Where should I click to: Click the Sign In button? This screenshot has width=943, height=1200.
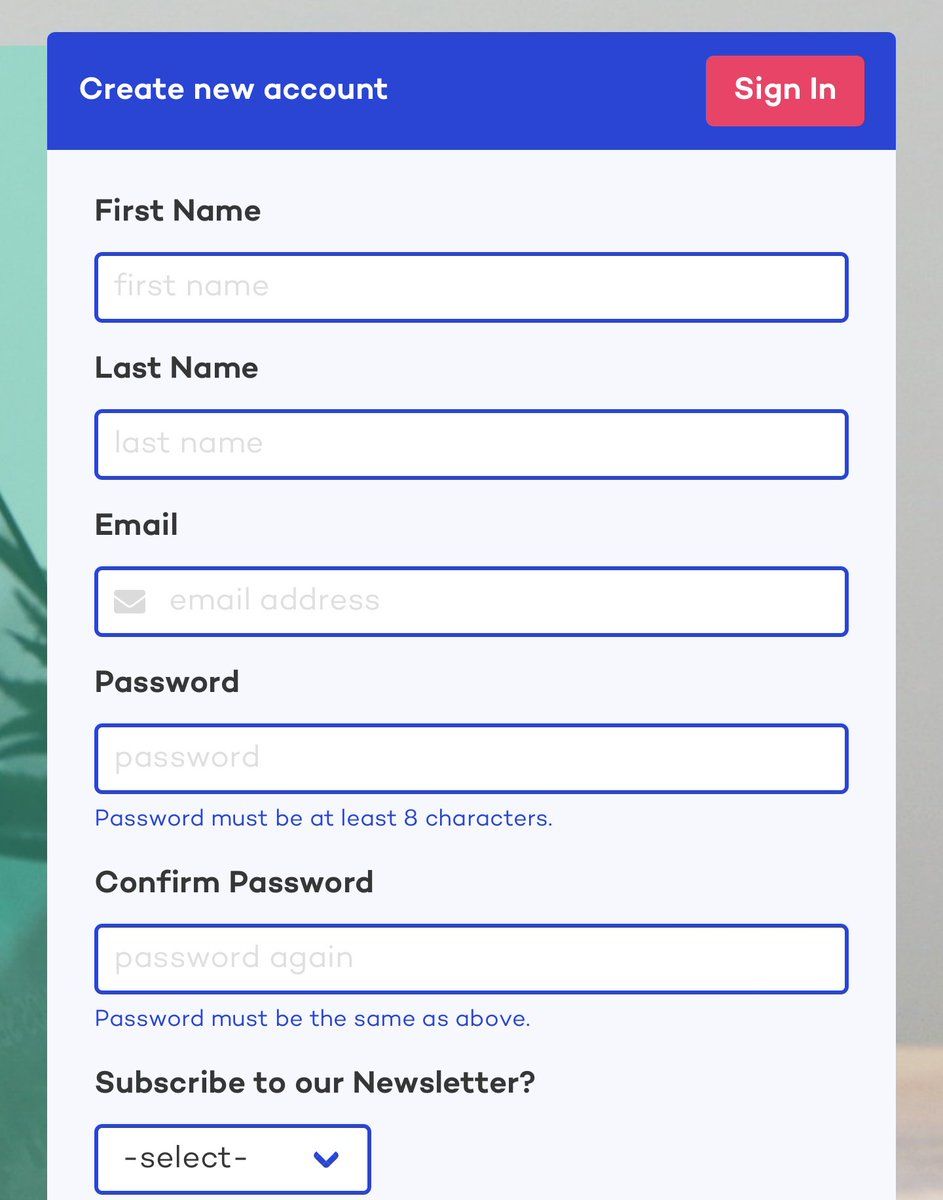[785, 91]
